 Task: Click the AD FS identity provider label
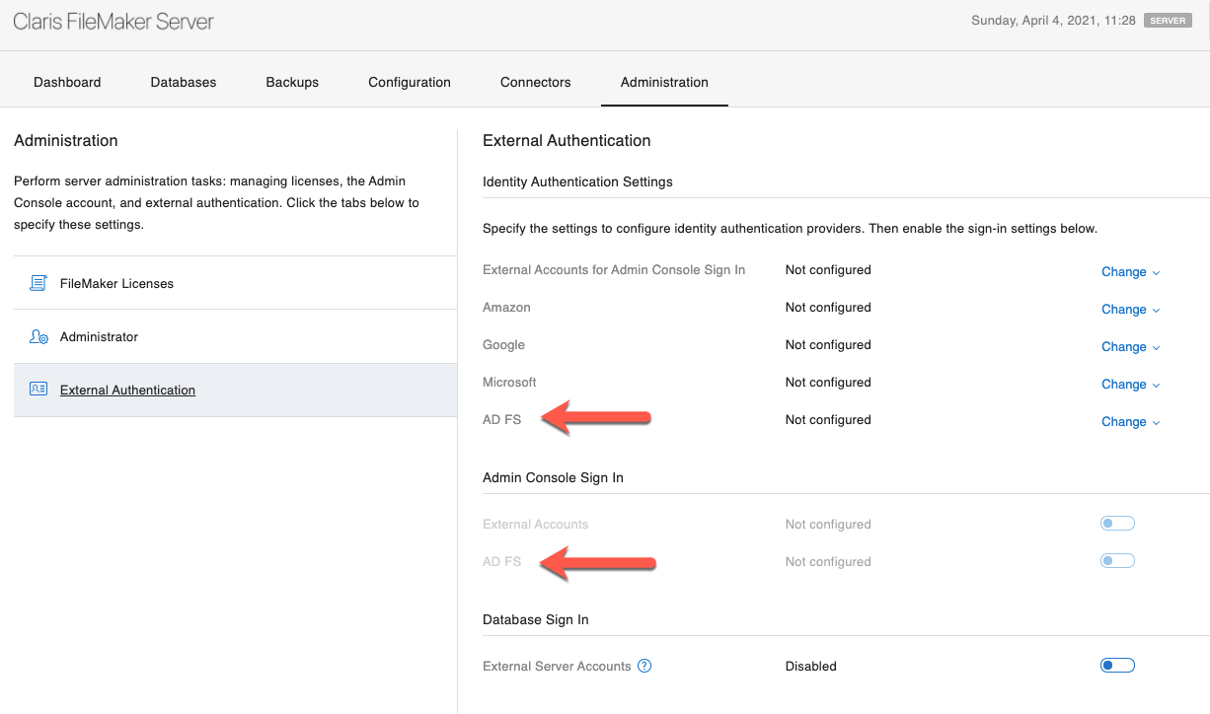click(x=502, y=420)
